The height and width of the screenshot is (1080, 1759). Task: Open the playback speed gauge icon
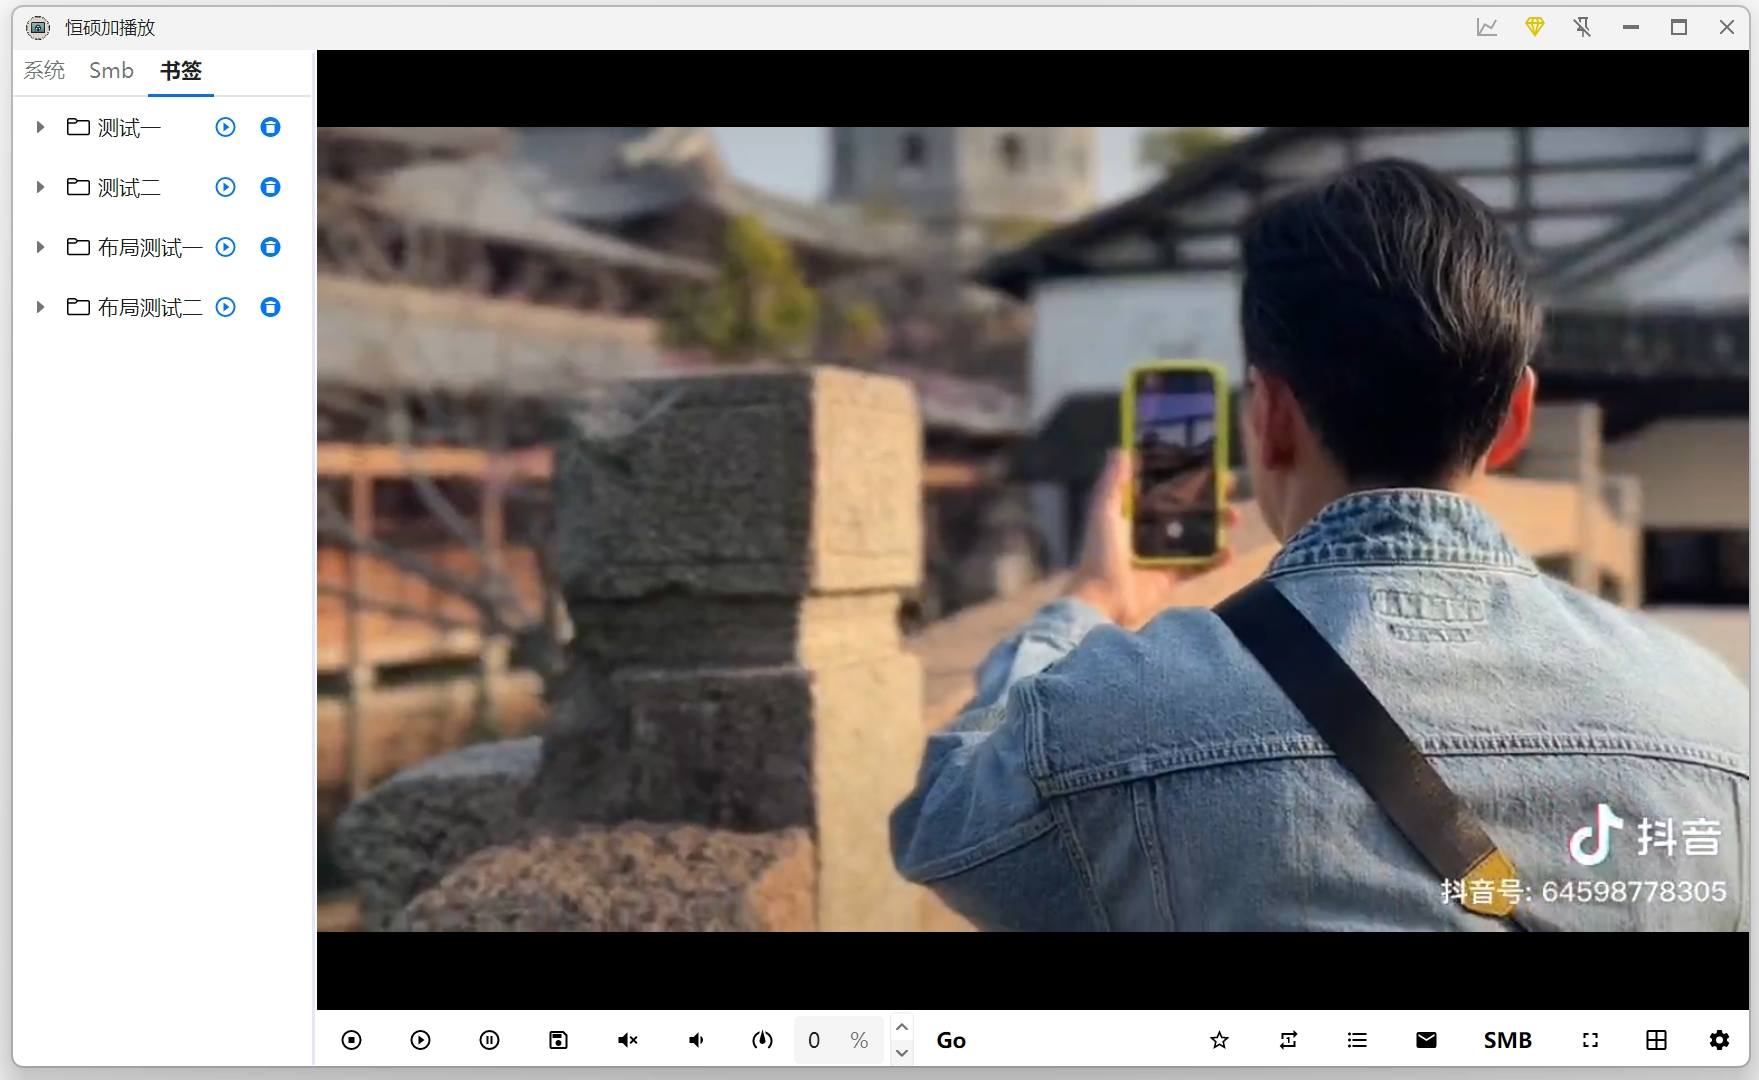pos(762,1040)
